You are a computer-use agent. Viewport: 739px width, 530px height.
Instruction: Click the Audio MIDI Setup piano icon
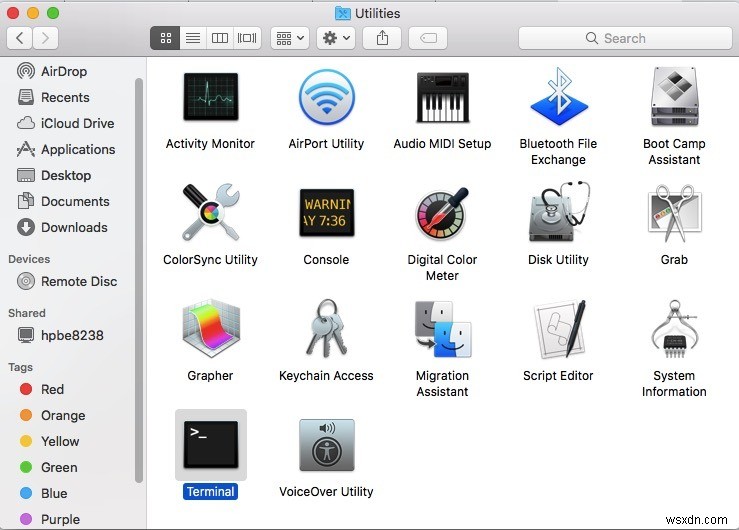443,97
